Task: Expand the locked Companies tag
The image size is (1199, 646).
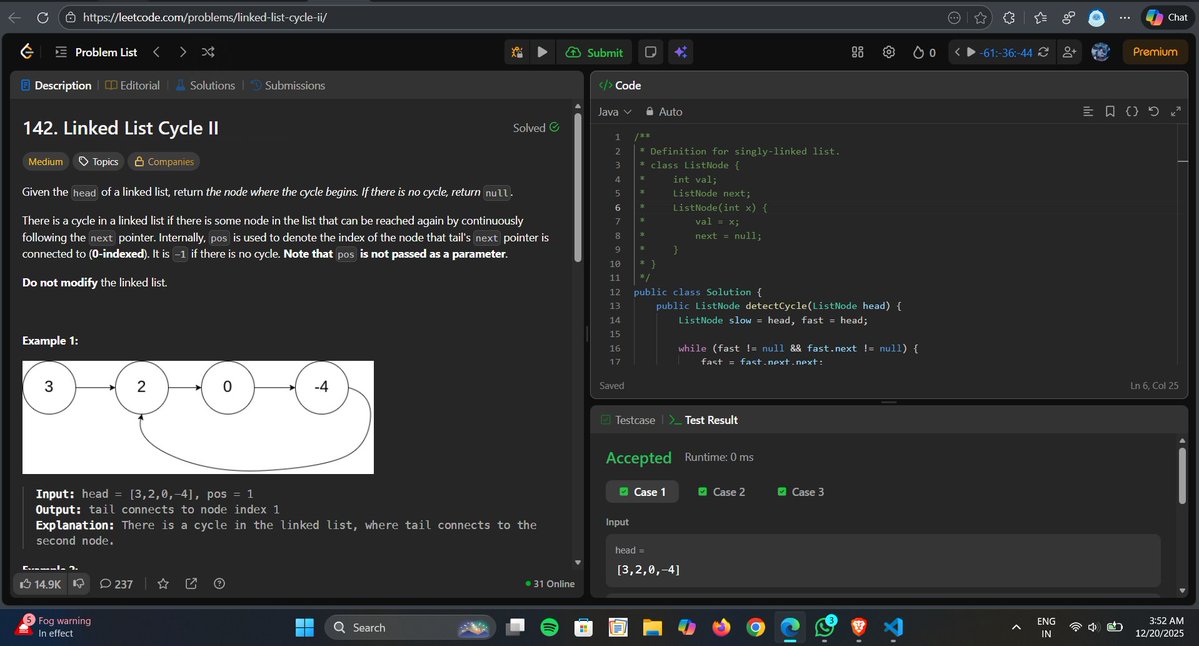Action: 164,161
